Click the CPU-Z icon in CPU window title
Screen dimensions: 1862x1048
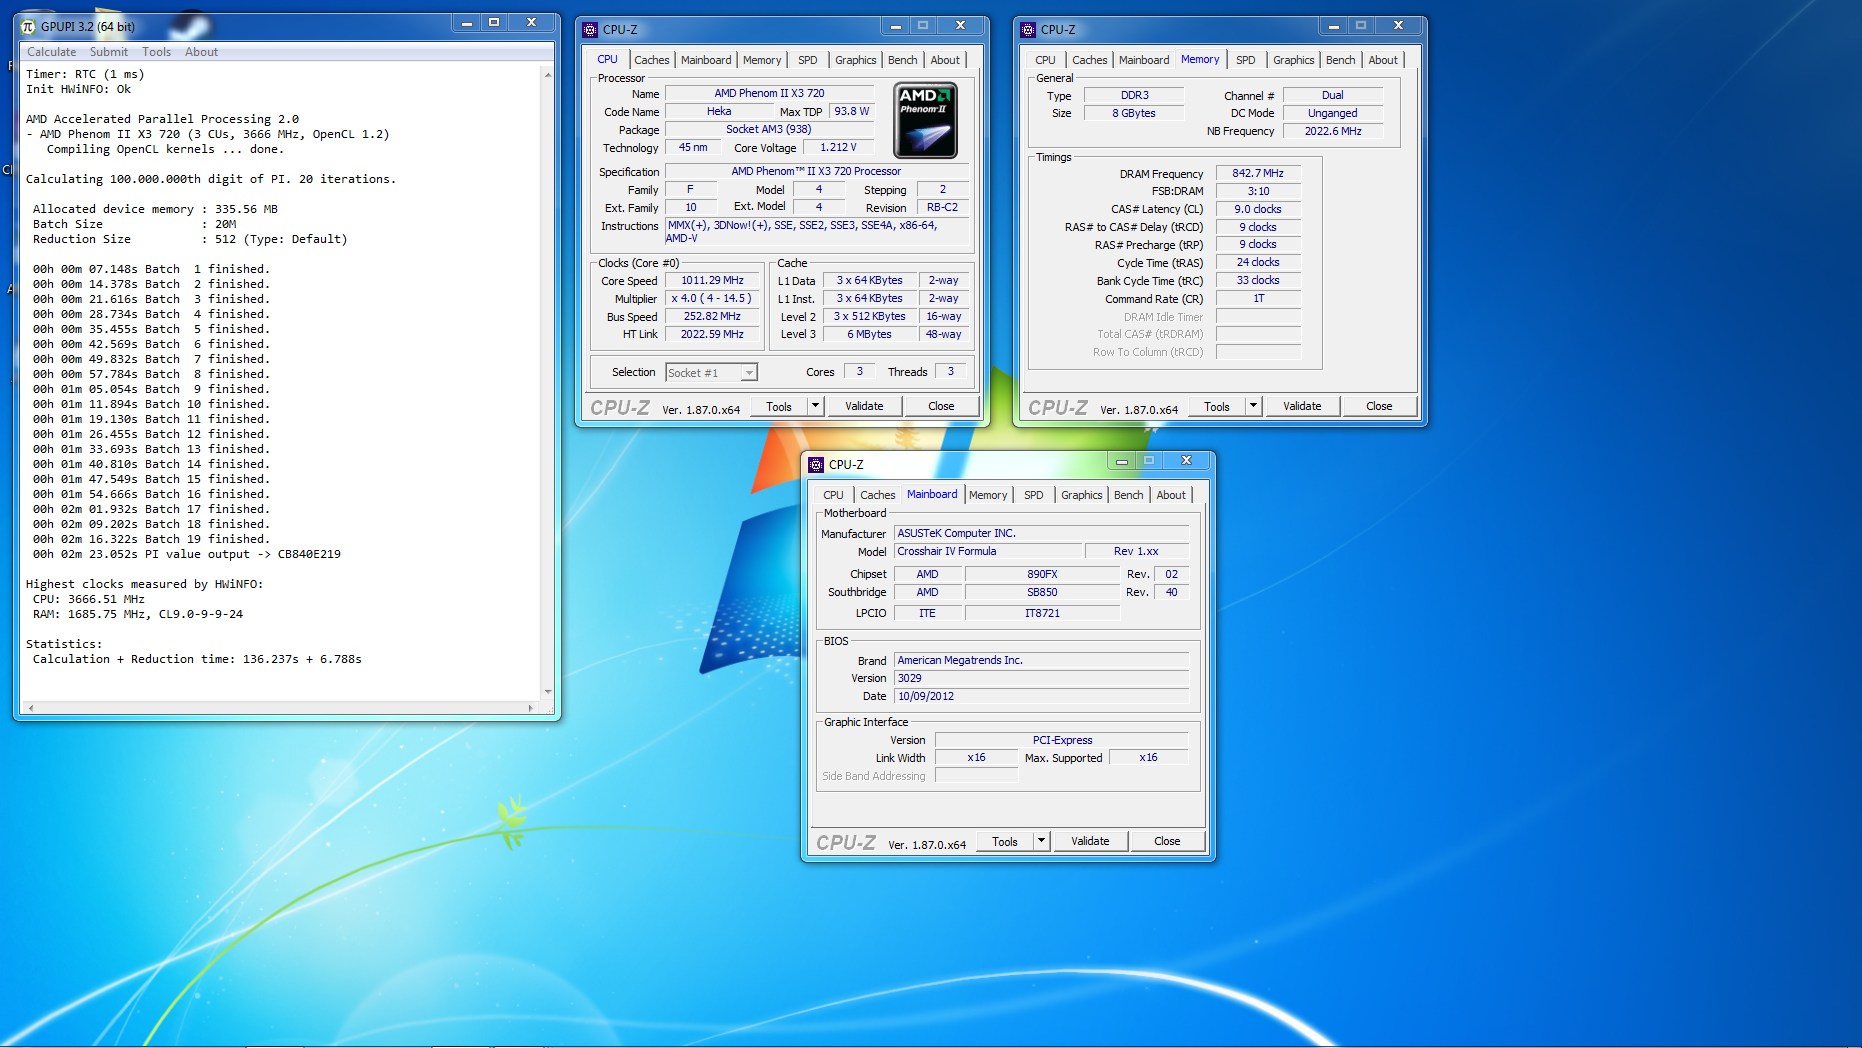tap(590, 29)
